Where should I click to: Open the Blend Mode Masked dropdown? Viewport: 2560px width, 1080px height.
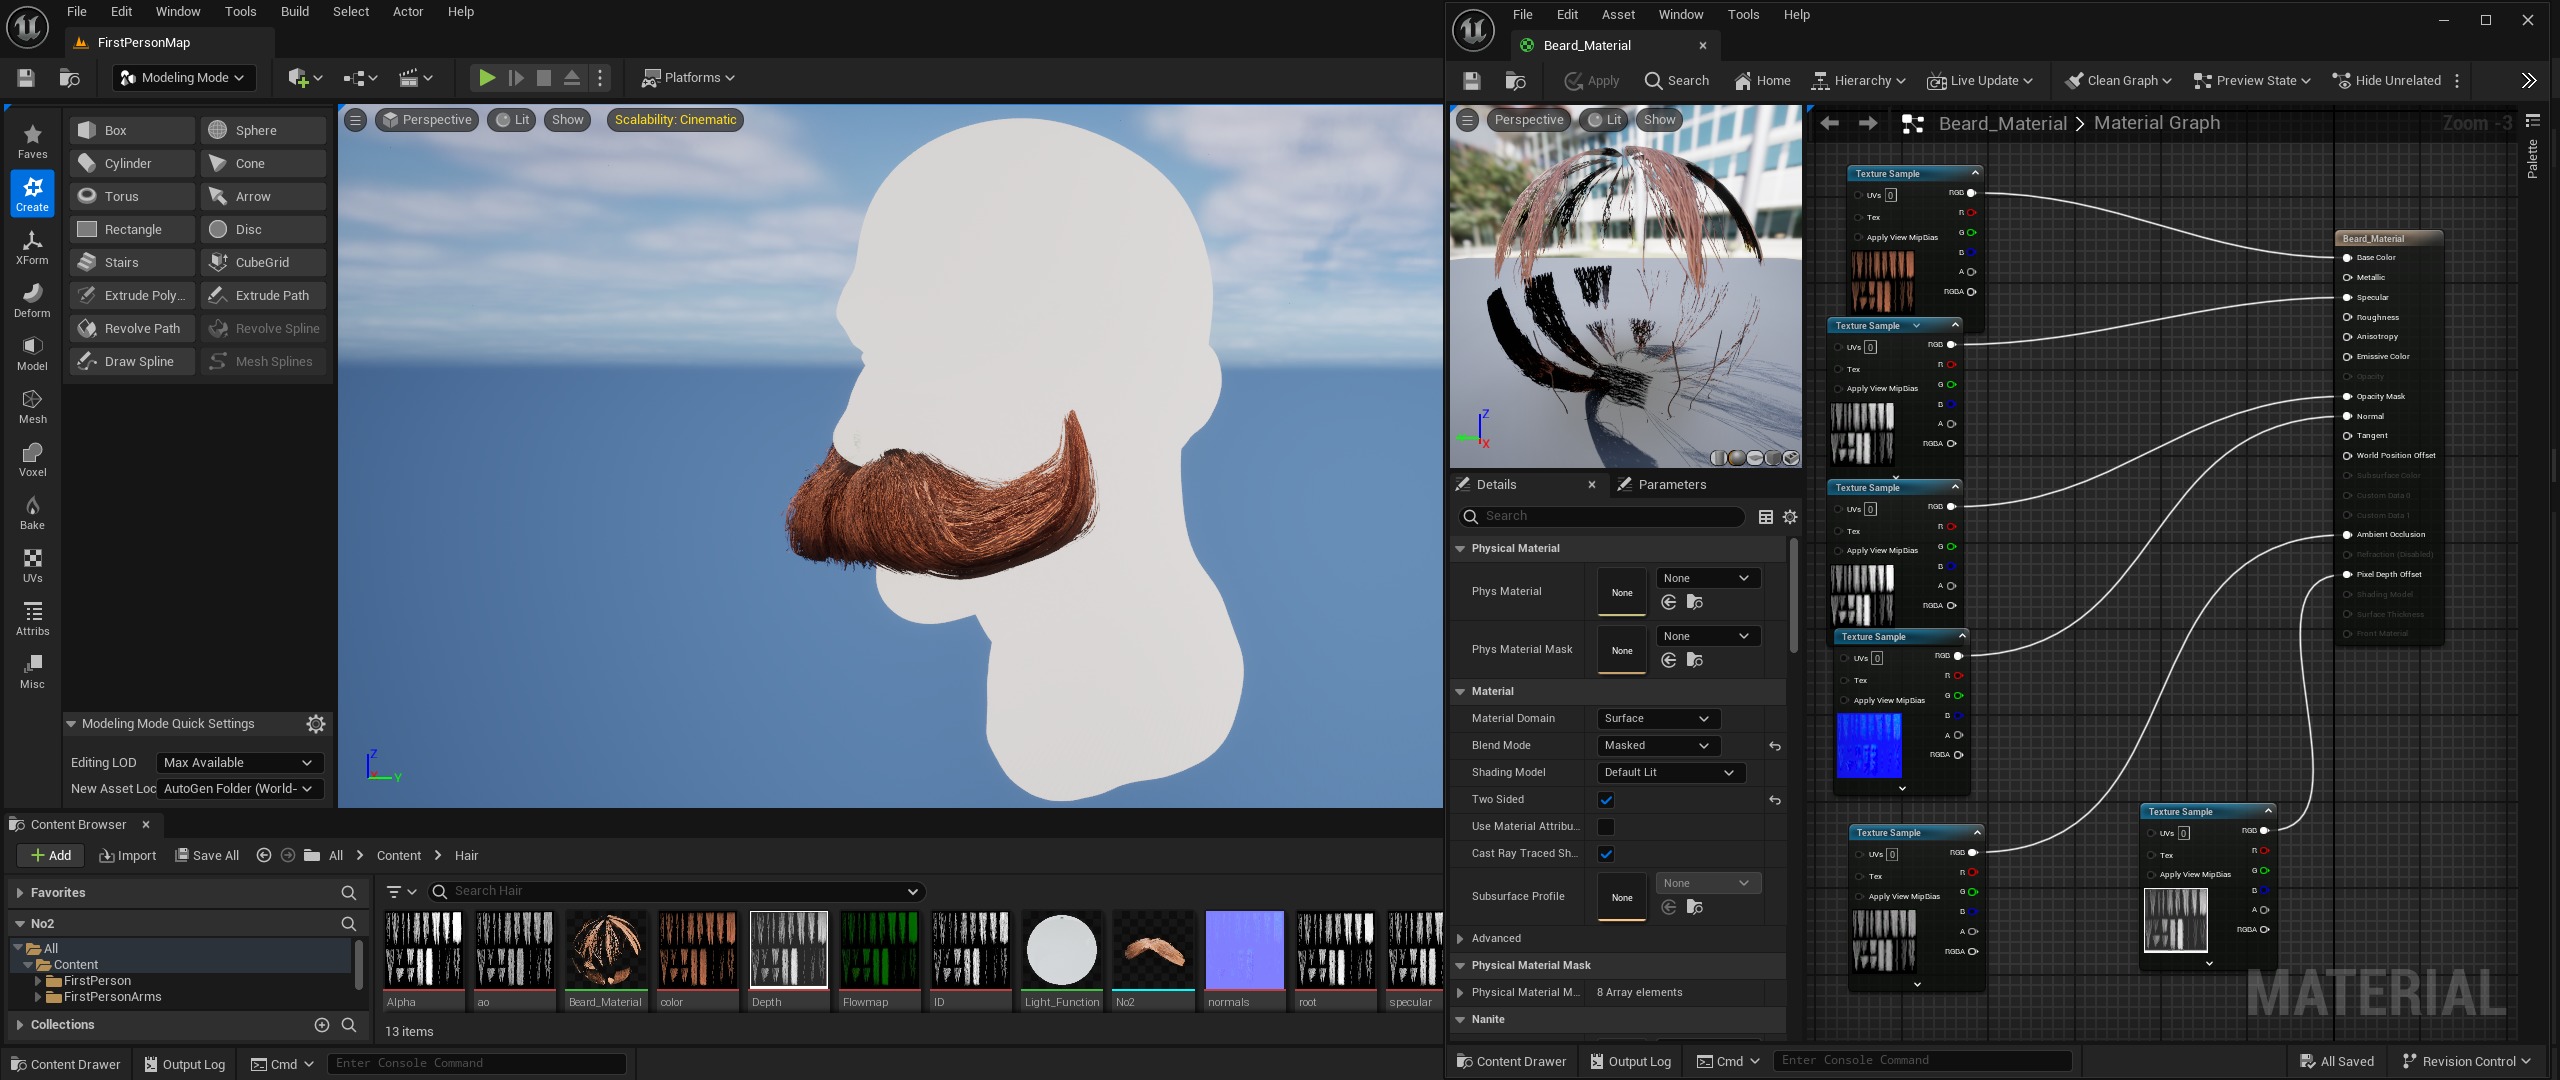[x=1658, y=745]
